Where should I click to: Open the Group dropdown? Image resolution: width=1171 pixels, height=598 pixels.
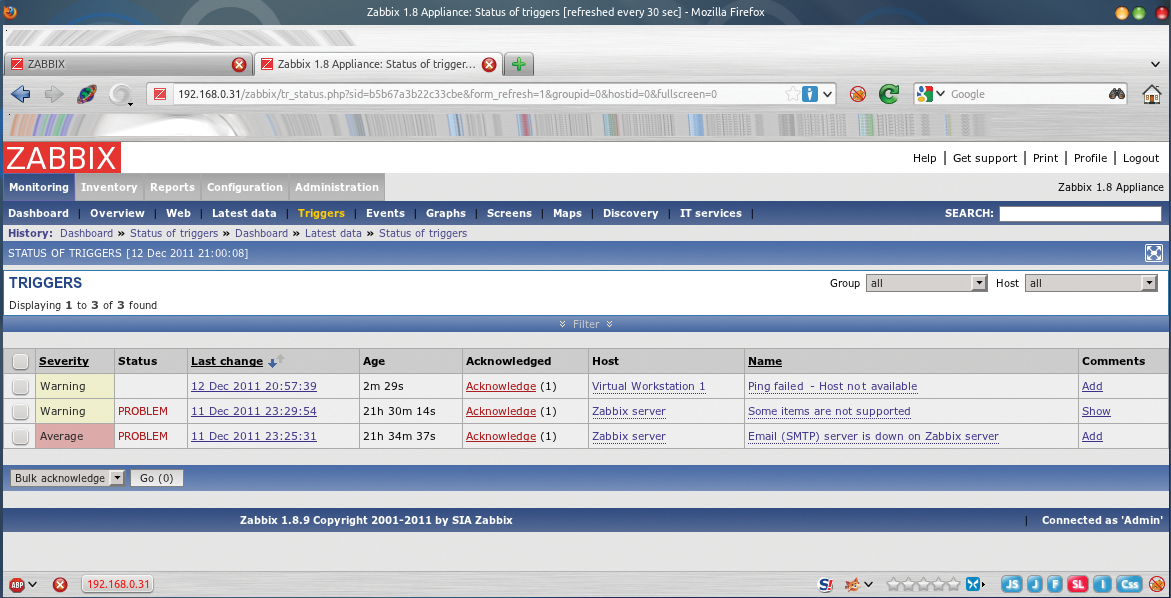pyautogui.click(x=927, y=284)
